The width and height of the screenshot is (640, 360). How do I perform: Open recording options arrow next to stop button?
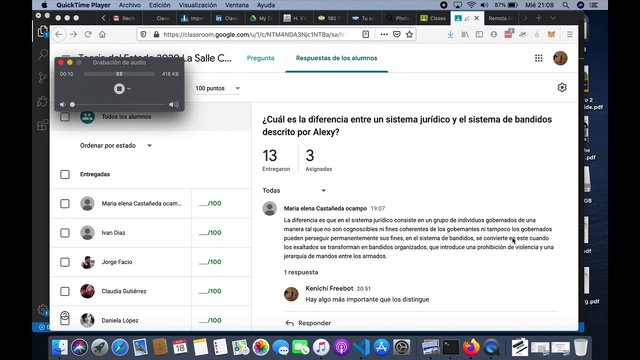(129, 89)
